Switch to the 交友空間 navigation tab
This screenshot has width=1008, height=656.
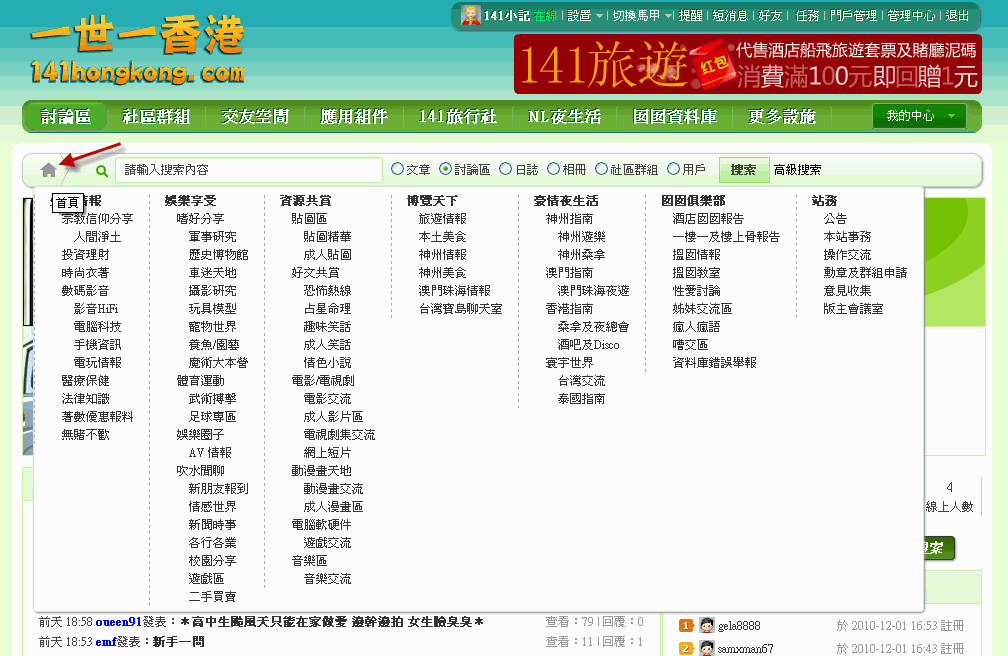click(255, 117)
